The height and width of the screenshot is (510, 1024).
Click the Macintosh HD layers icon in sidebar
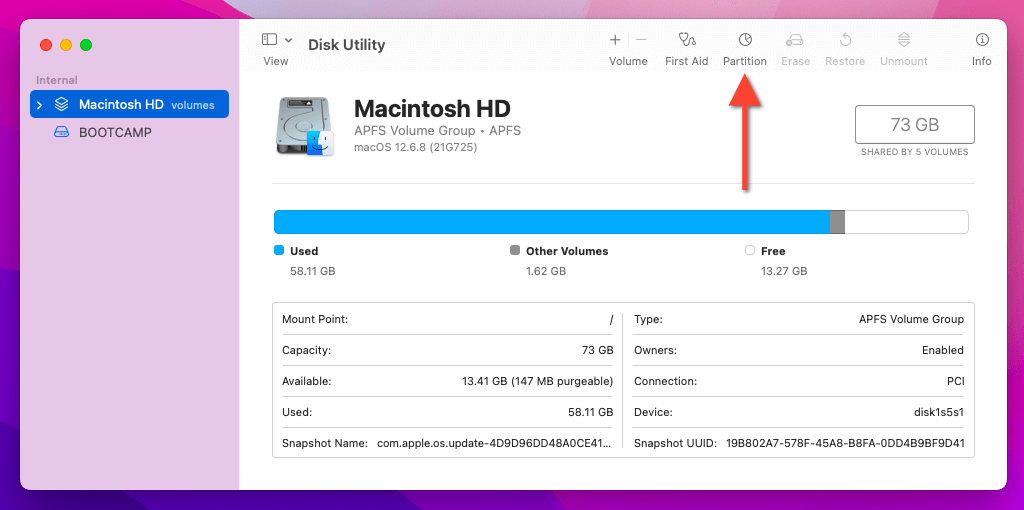pos(61,104)
